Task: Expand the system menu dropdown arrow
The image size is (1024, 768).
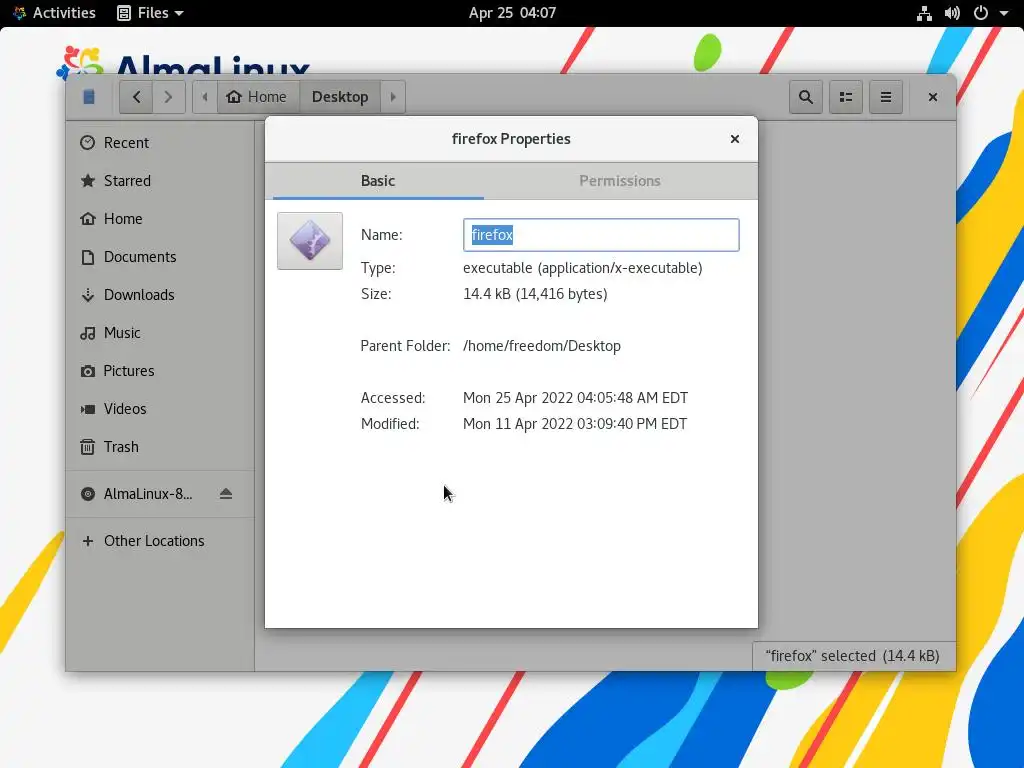Action: pos(1004,13)
